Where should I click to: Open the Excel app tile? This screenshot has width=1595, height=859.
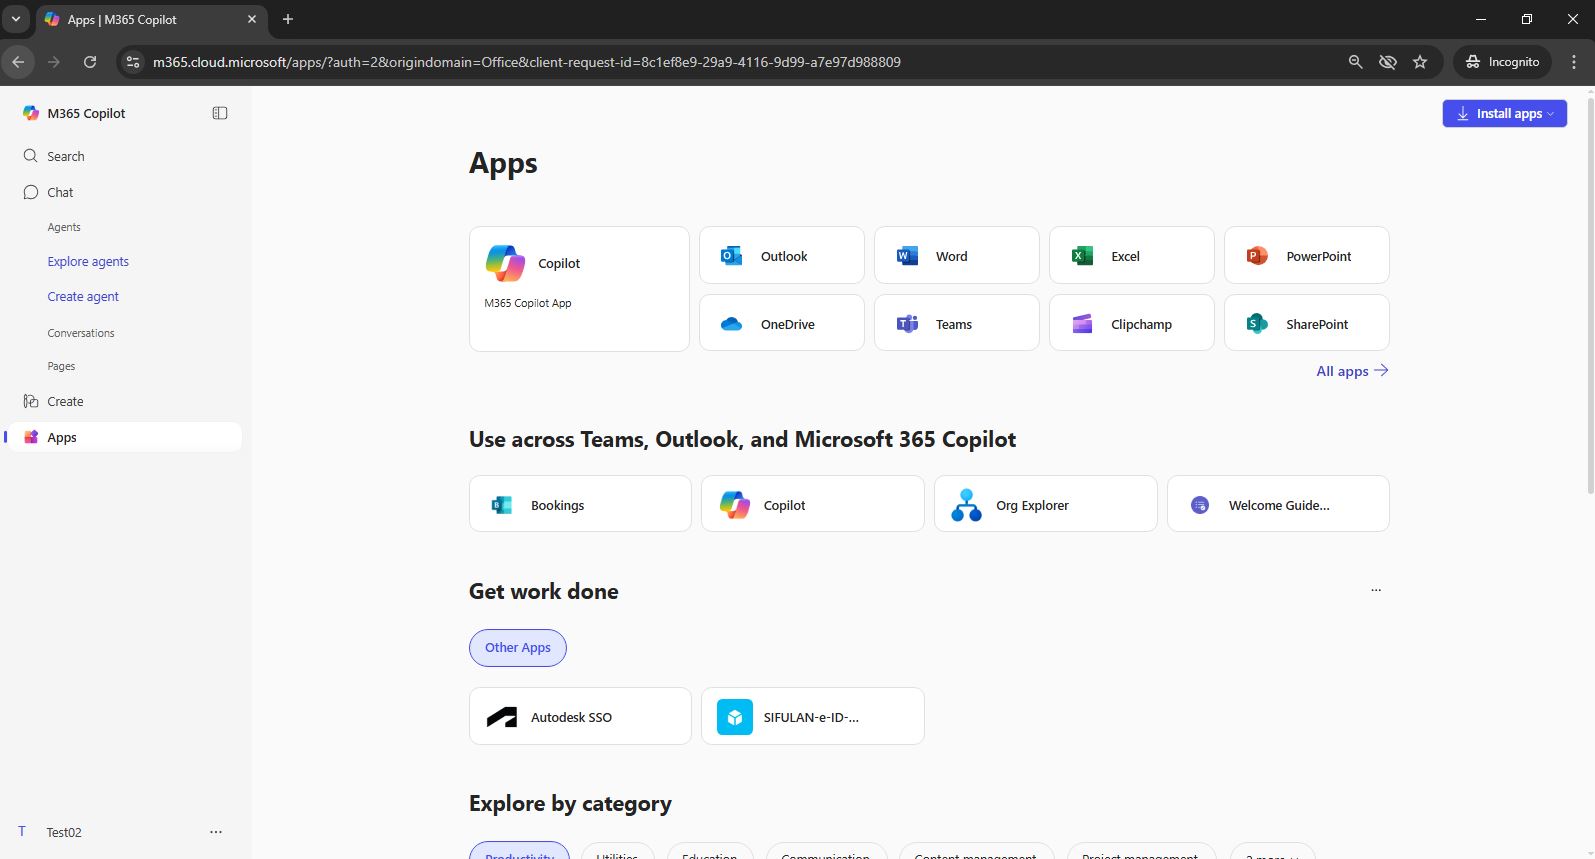[x=1131, y=256]
